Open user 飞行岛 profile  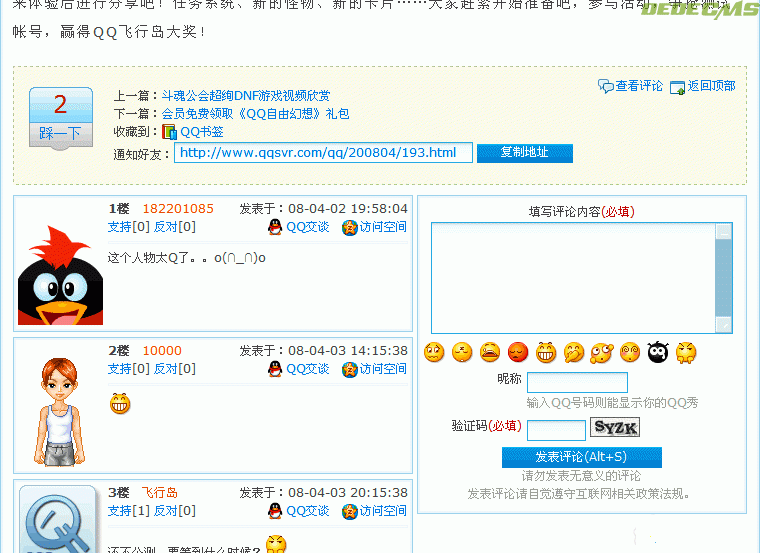(x=159, y=493)
